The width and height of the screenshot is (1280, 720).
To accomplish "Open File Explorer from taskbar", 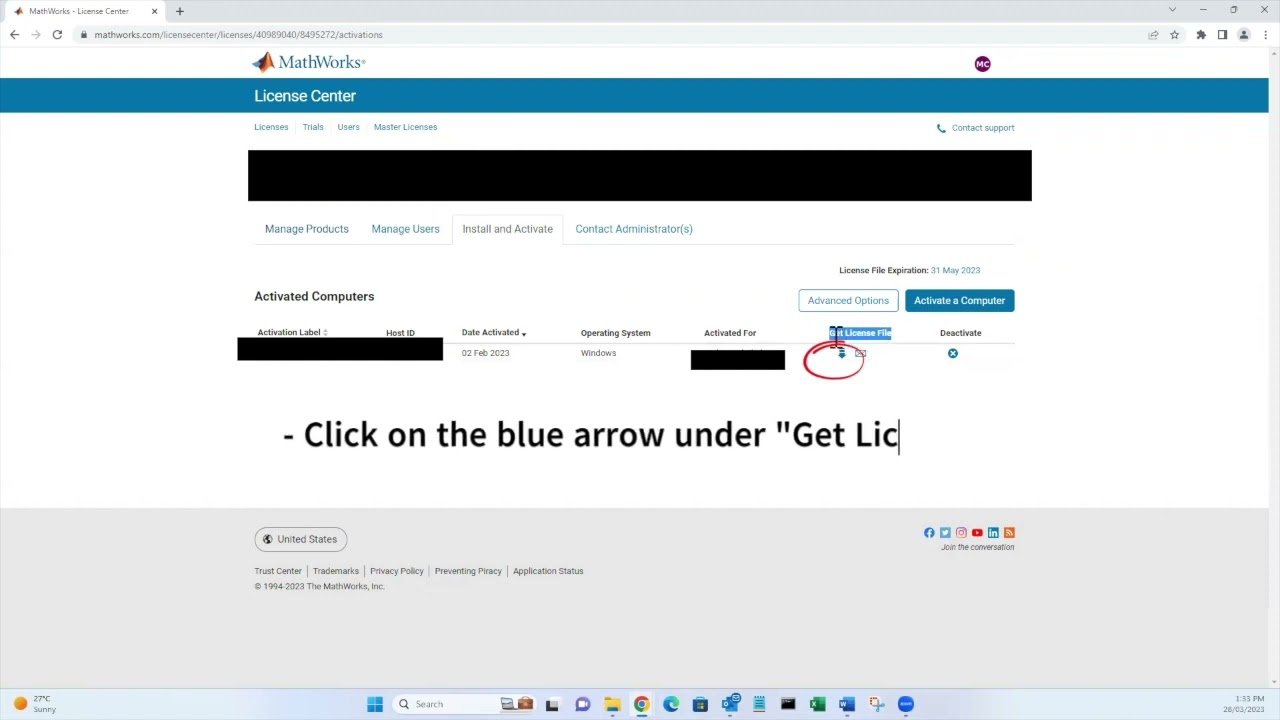I will pyautogui.click(x=612, y=704).
